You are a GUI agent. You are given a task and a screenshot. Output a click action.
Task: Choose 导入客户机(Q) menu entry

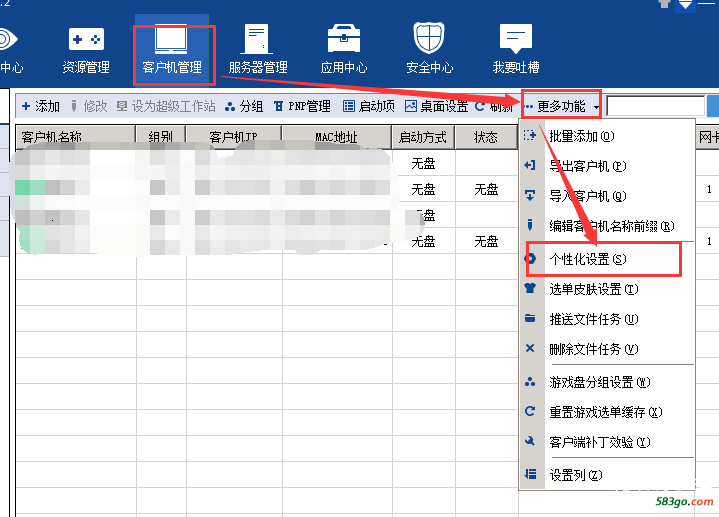coord(608,196)
